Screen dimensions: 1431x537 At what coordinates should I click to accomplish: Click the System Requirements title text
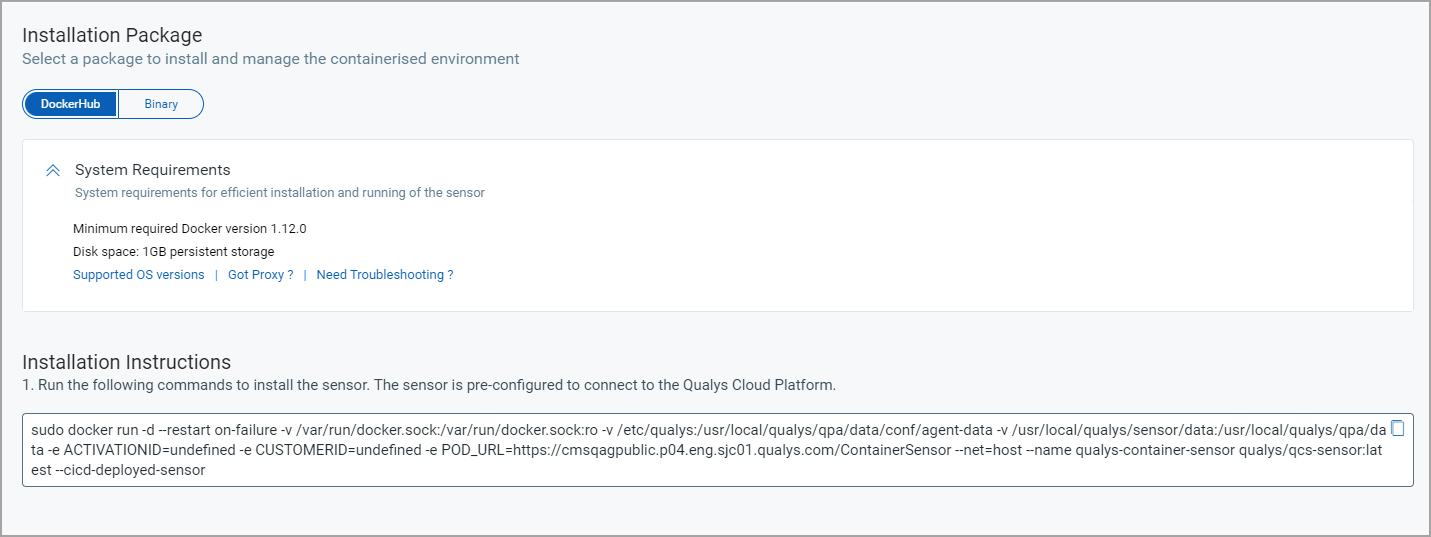click(153, 170)
